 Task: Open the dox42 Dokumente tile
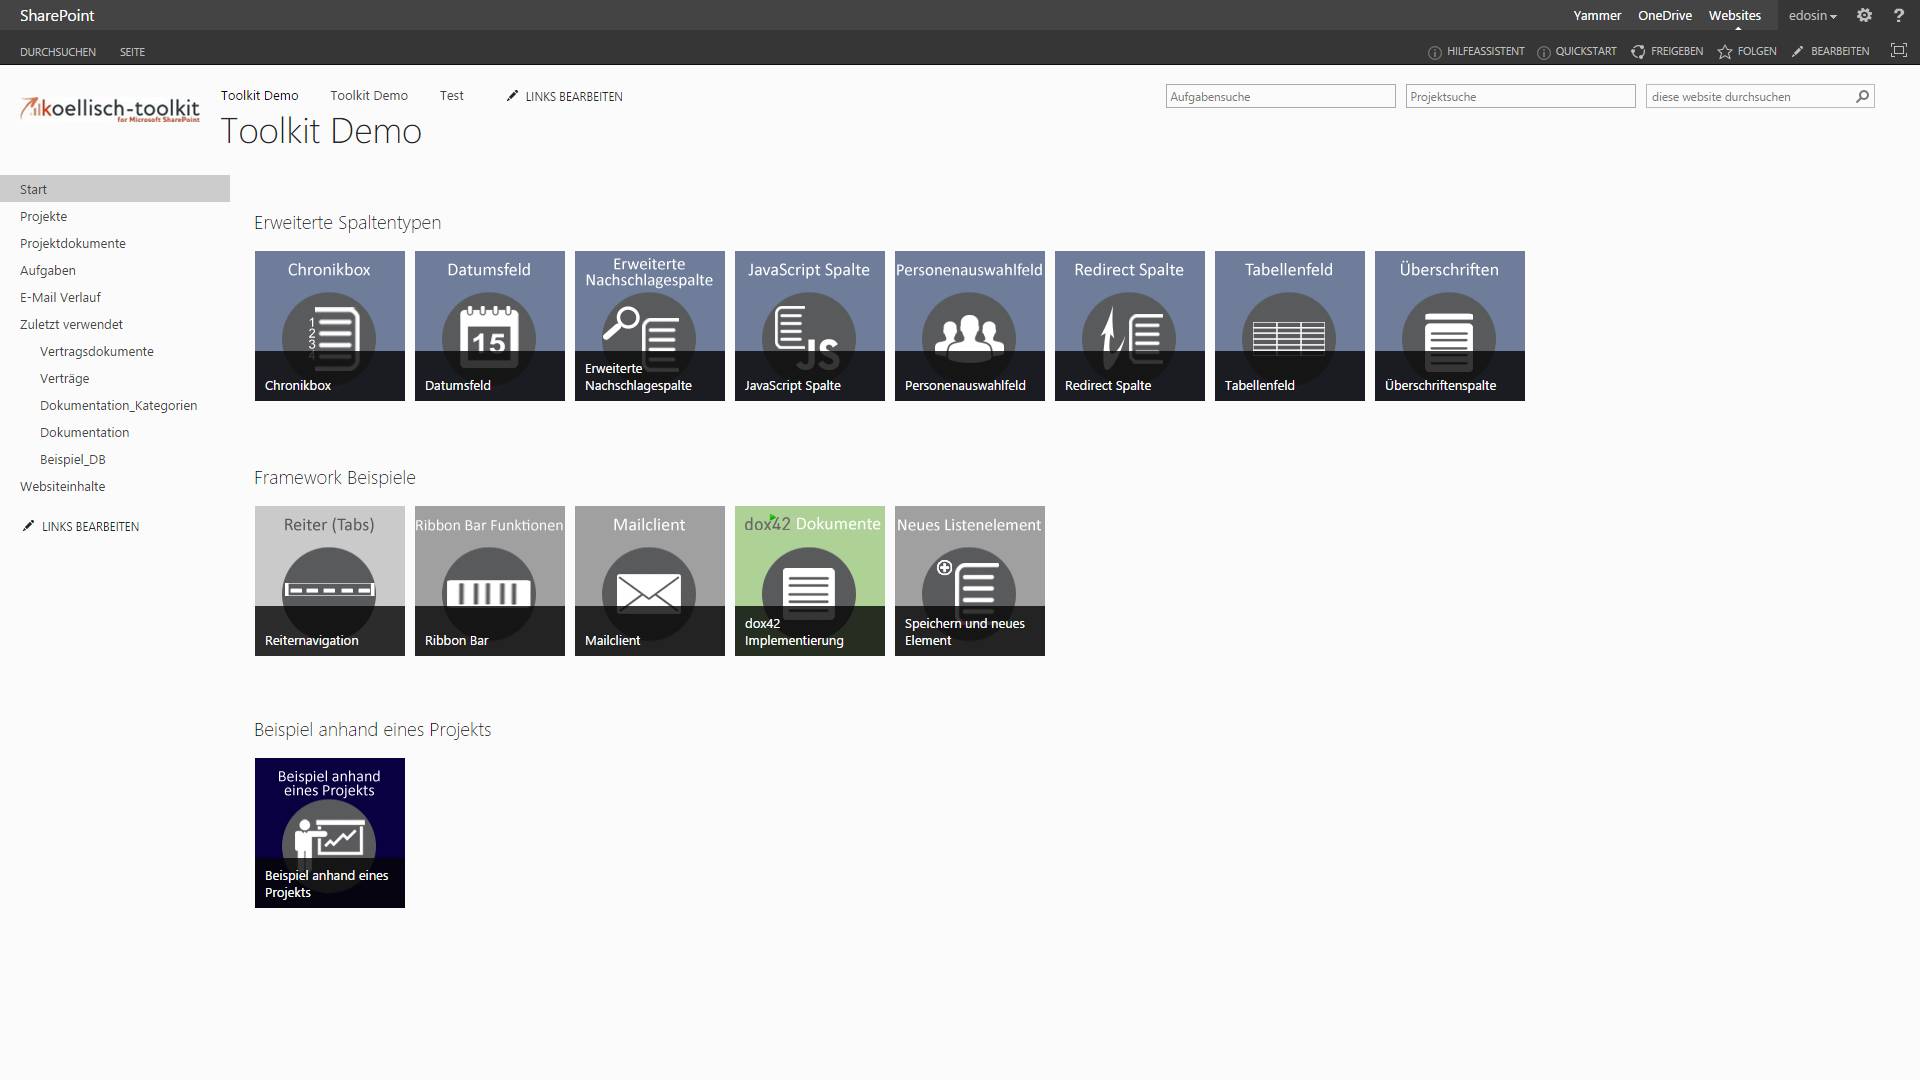click(810, 581)
